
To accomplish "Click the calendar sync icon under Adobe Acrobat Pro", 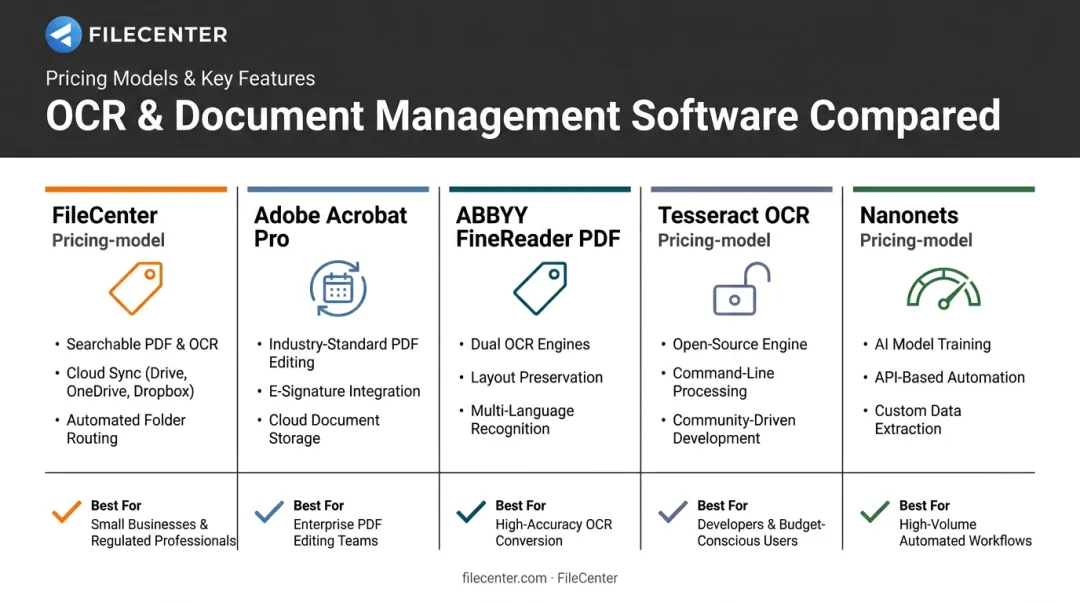I will point(338,288).
